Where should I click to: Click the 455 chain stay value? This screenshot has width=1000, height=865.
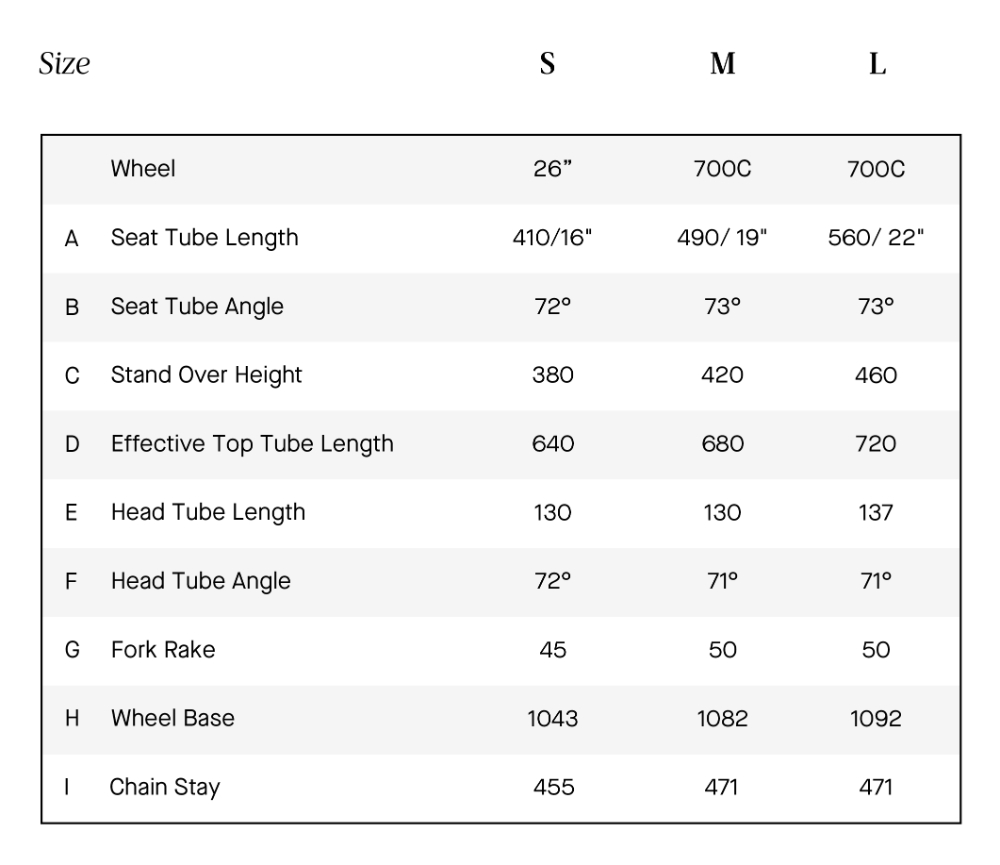[x=553, y=787]
